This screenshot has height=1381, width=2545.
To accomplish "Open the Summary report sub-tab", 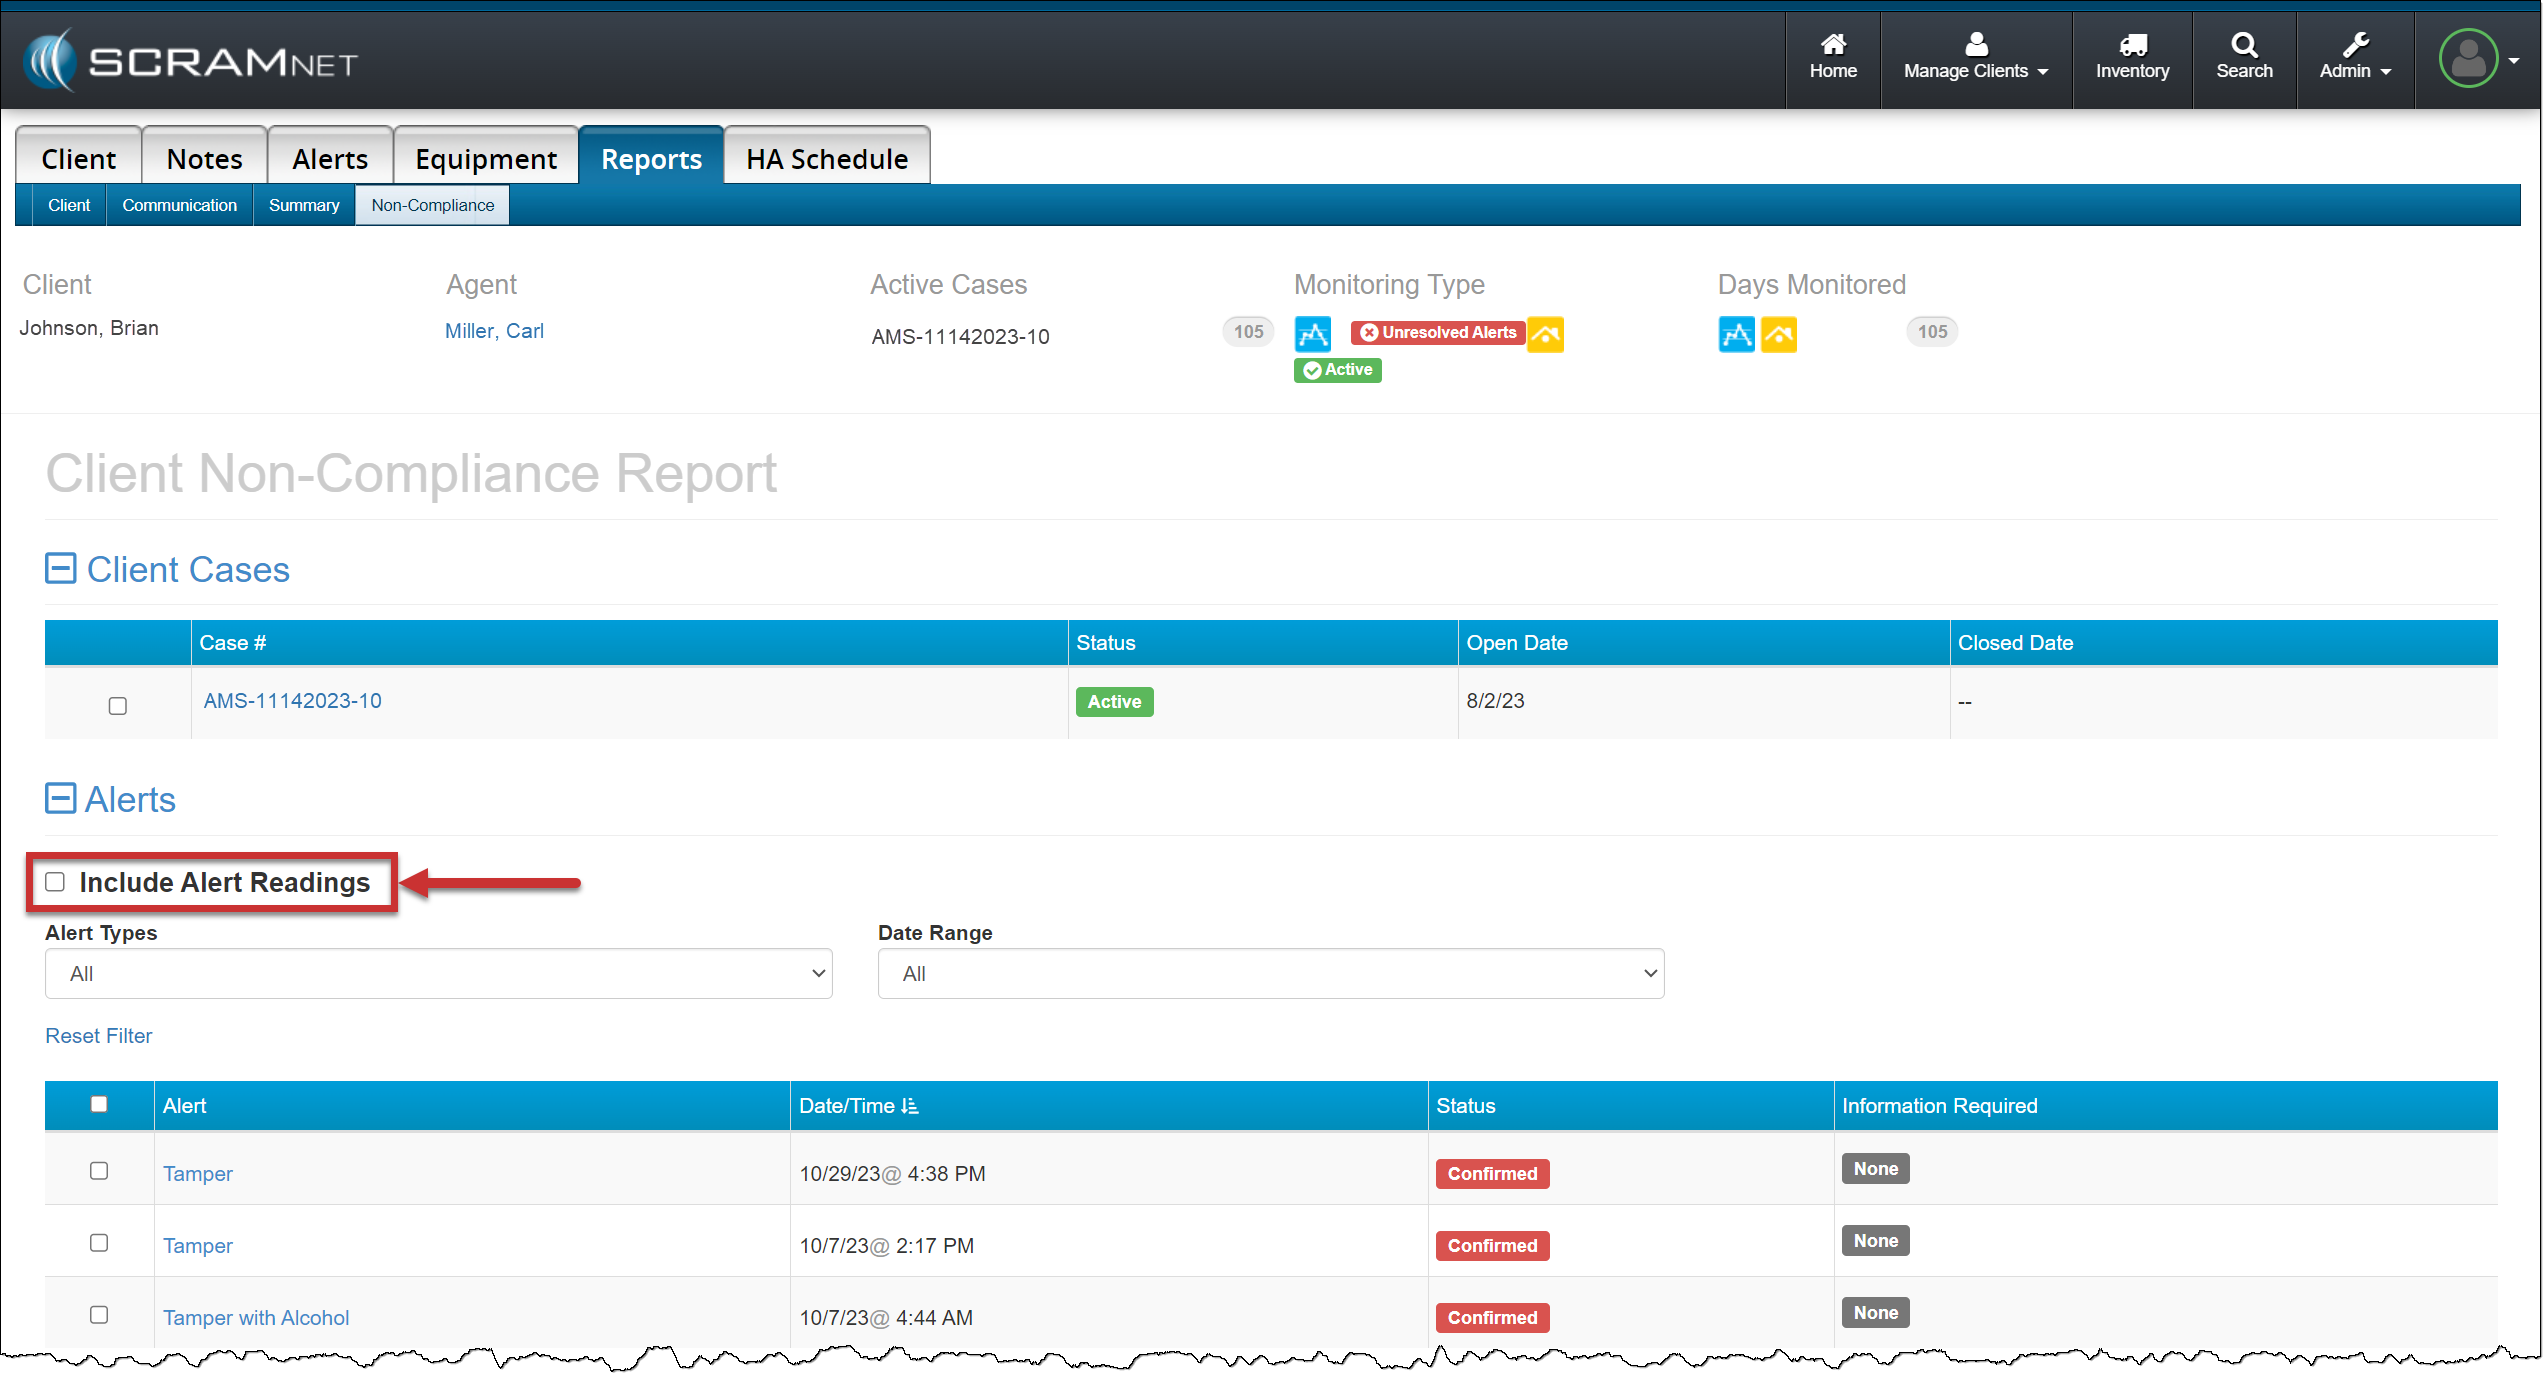I will point(304,205).
